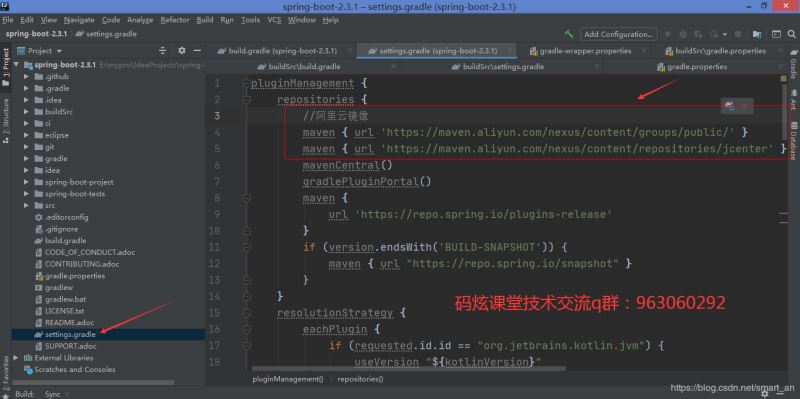800x399 pixels.
Task: Select LICENSE.txt in project tree
Action: [108, 311]
